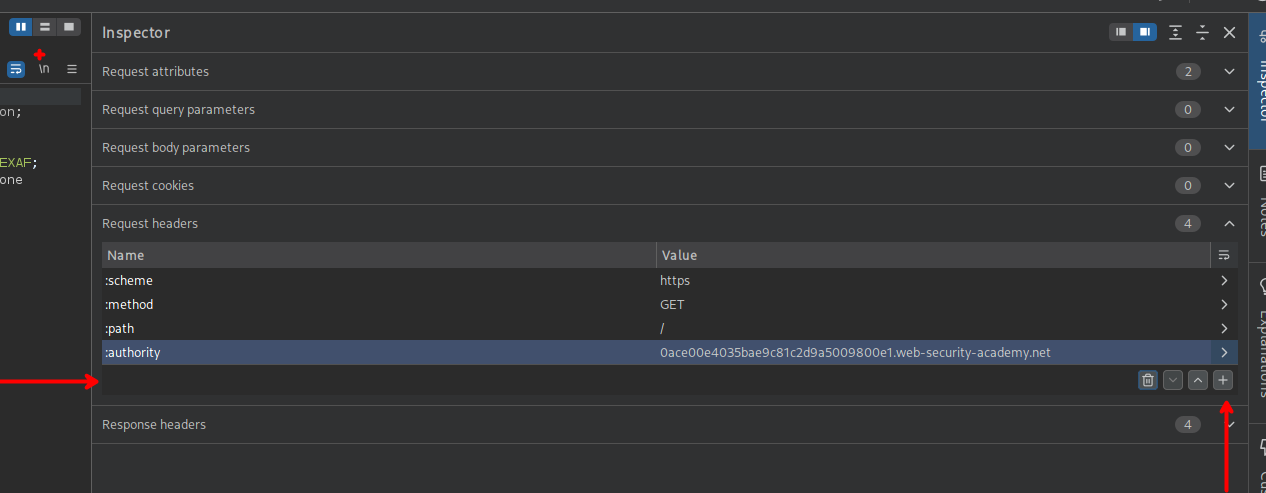Screen dimensions: 1266x493
Task: Toggle word wrap in headers table
Action: coord(1224,255)
